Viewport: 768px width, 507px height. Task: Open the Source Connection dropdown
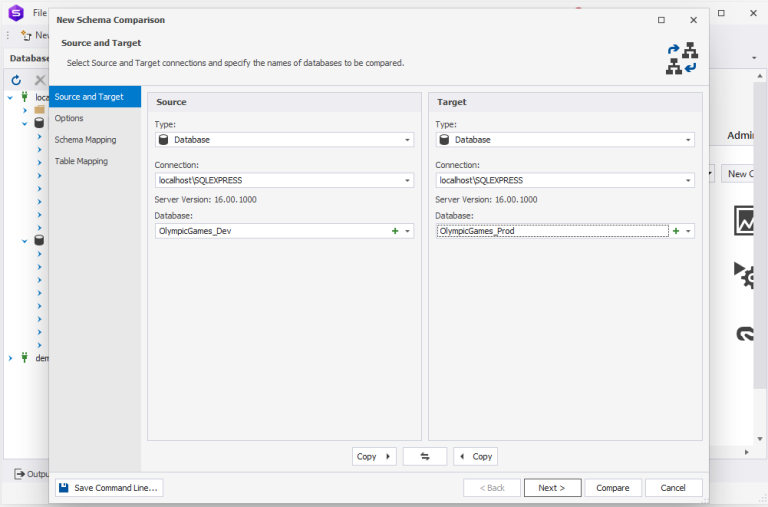tap(407, 181)
